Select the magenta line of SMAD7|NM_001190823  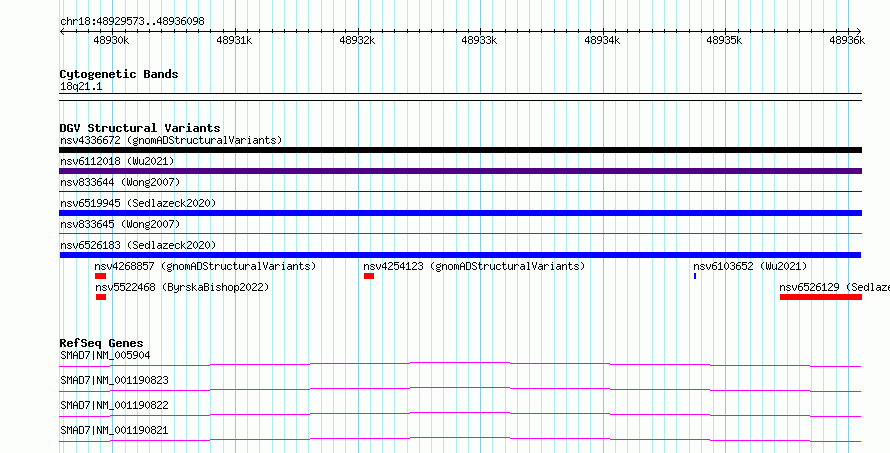click(460, 389)
